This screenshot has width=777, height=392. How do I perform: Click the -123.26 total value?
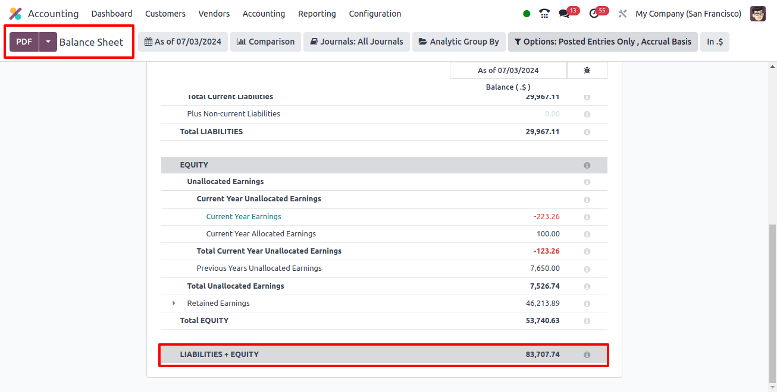pyautogui.click(x=547, y=251)
